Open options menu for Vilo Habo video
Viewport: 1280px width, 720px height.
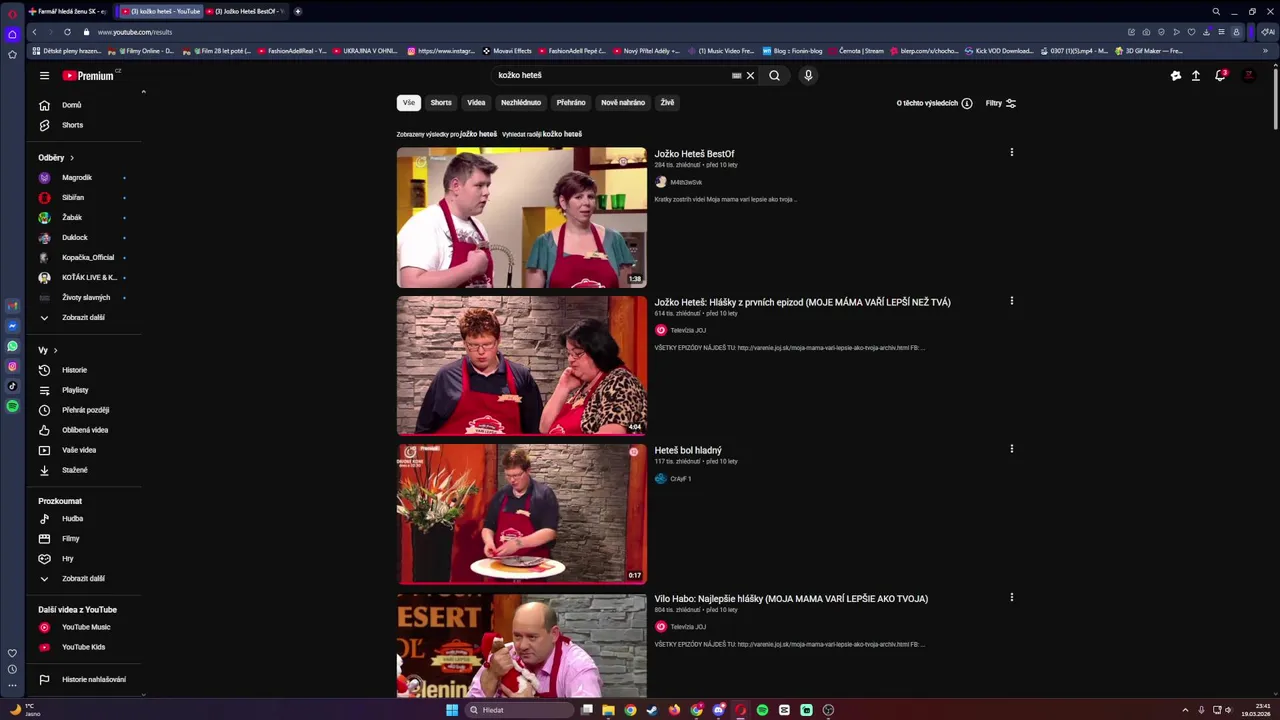(1011, 597)
